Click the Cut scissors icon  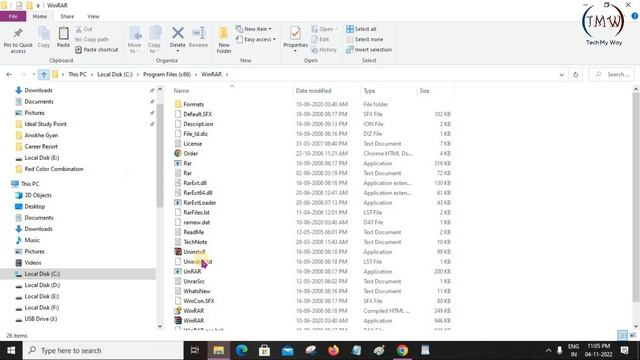[79, 29]
